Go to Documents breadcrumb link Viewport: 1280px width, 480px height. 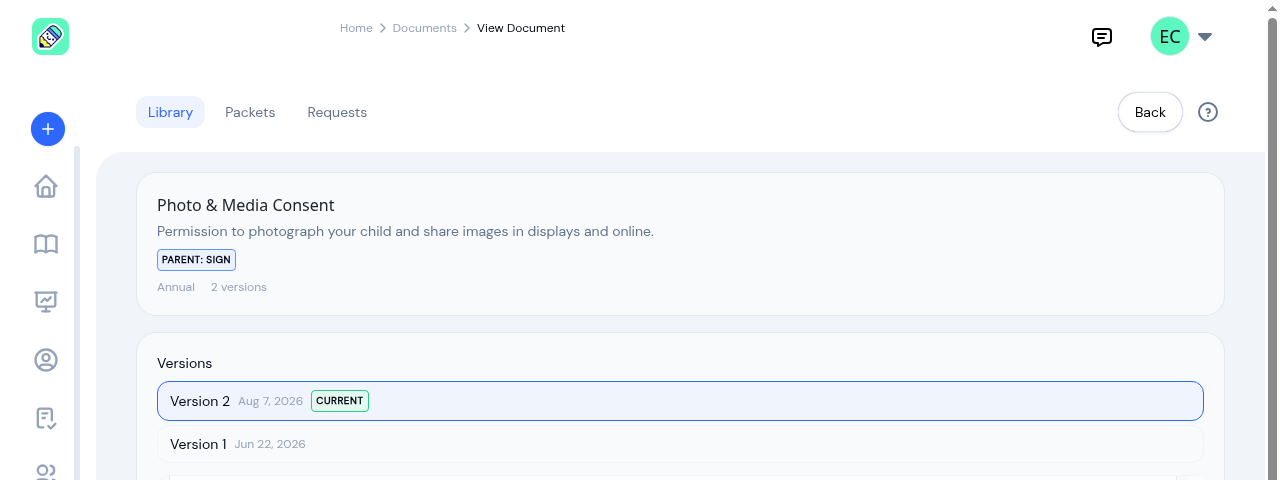[x=425, y=28]
